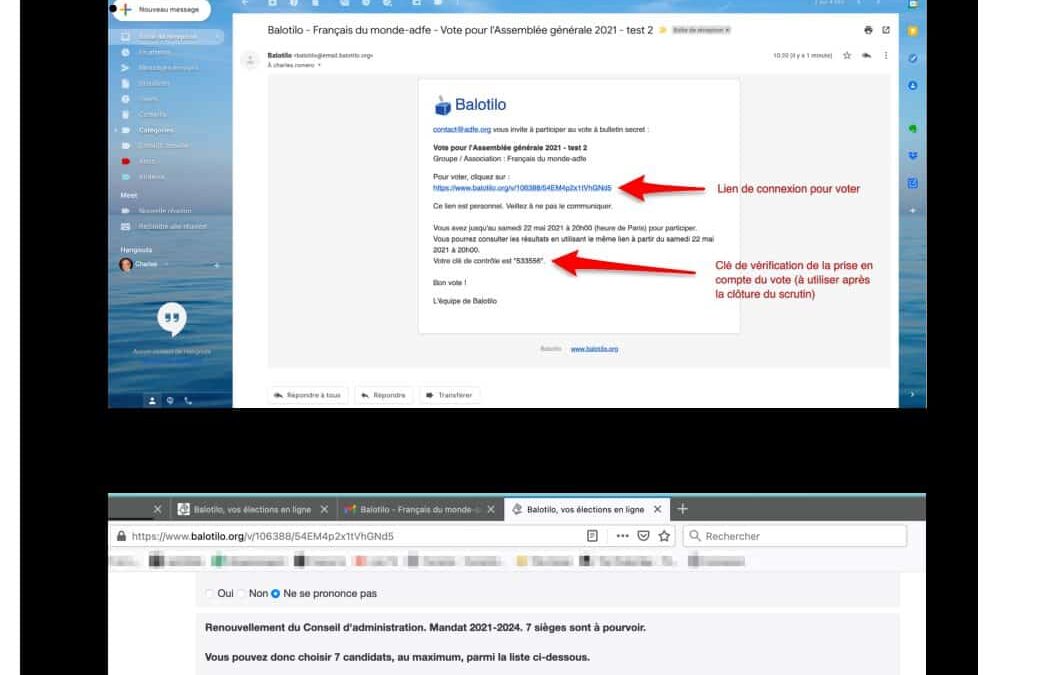Open the balotilo.org voting link in email
The width and height of the screenshot is (1058, 675).
[521, 187]
